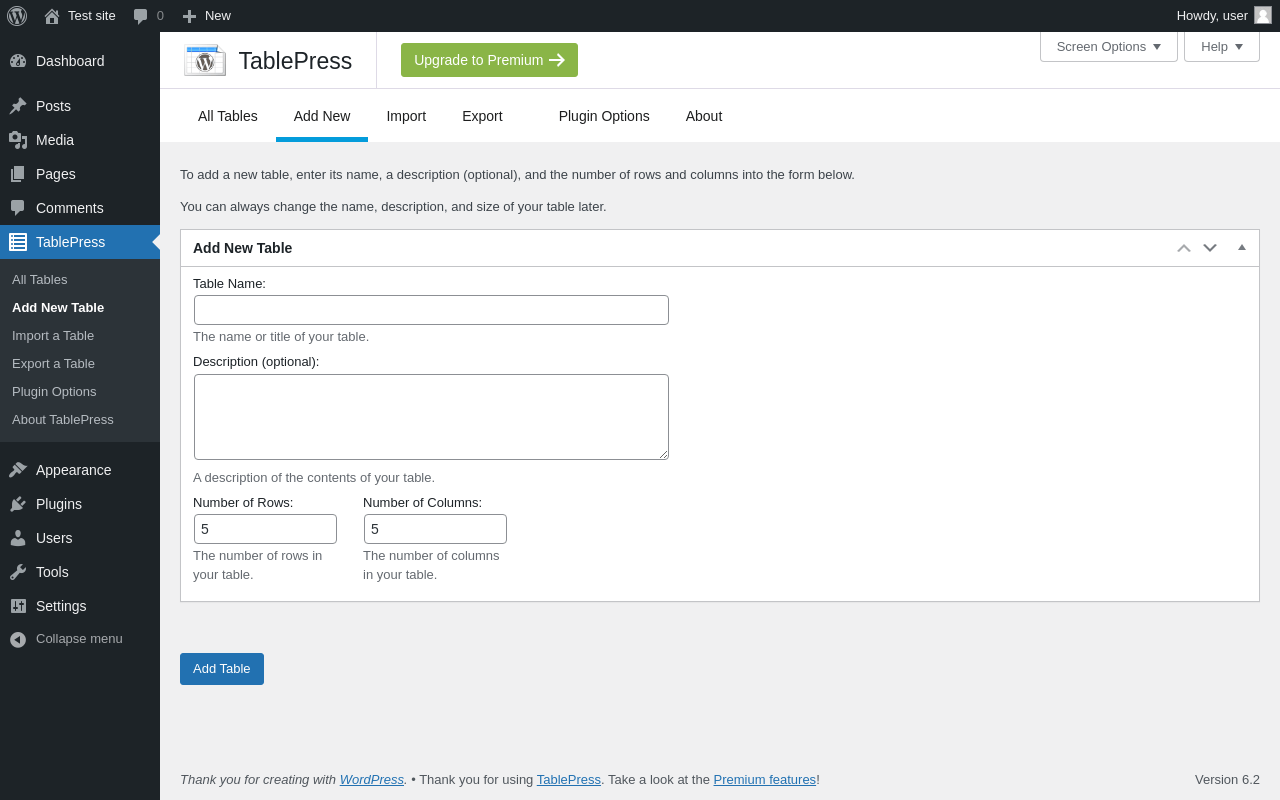The height and width of the screenshot is (800, 1280).
Task: Toggle the Add New Table panel triangle
Action: pyautogui.click(x=1242, y=248)
